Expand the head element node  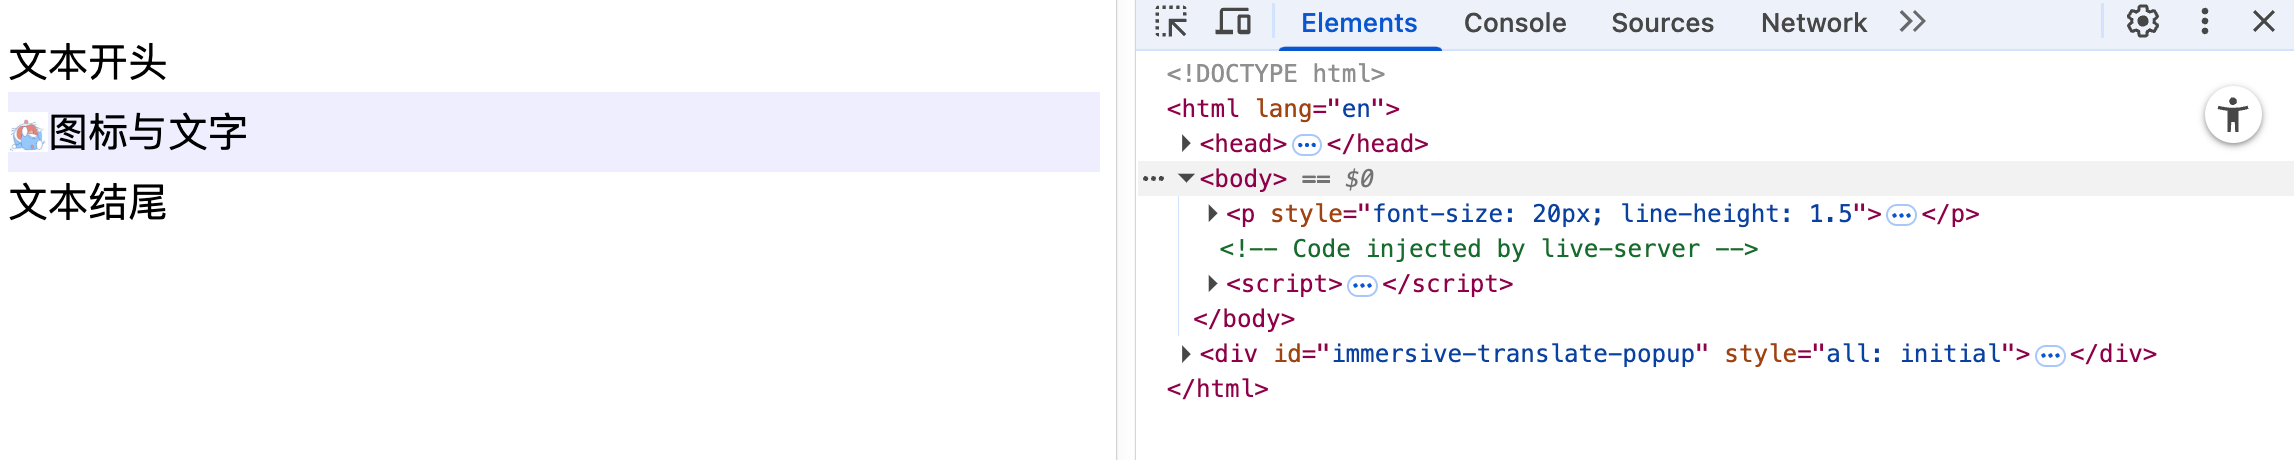1186,143
